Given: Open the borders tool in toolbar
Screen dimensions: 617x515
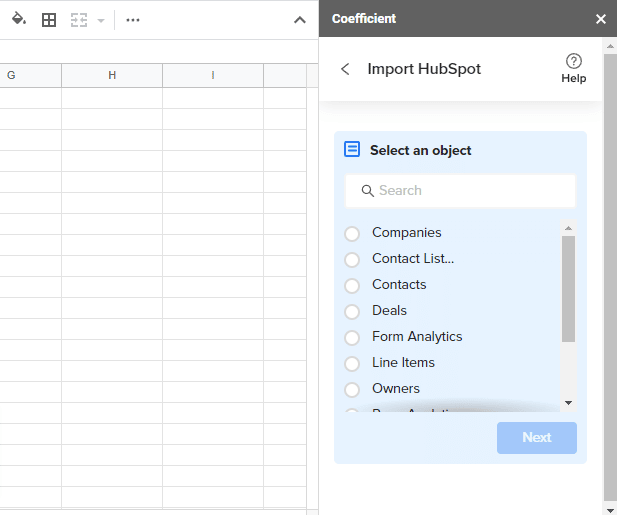Looking at the screenshot, I should (49, 20).
